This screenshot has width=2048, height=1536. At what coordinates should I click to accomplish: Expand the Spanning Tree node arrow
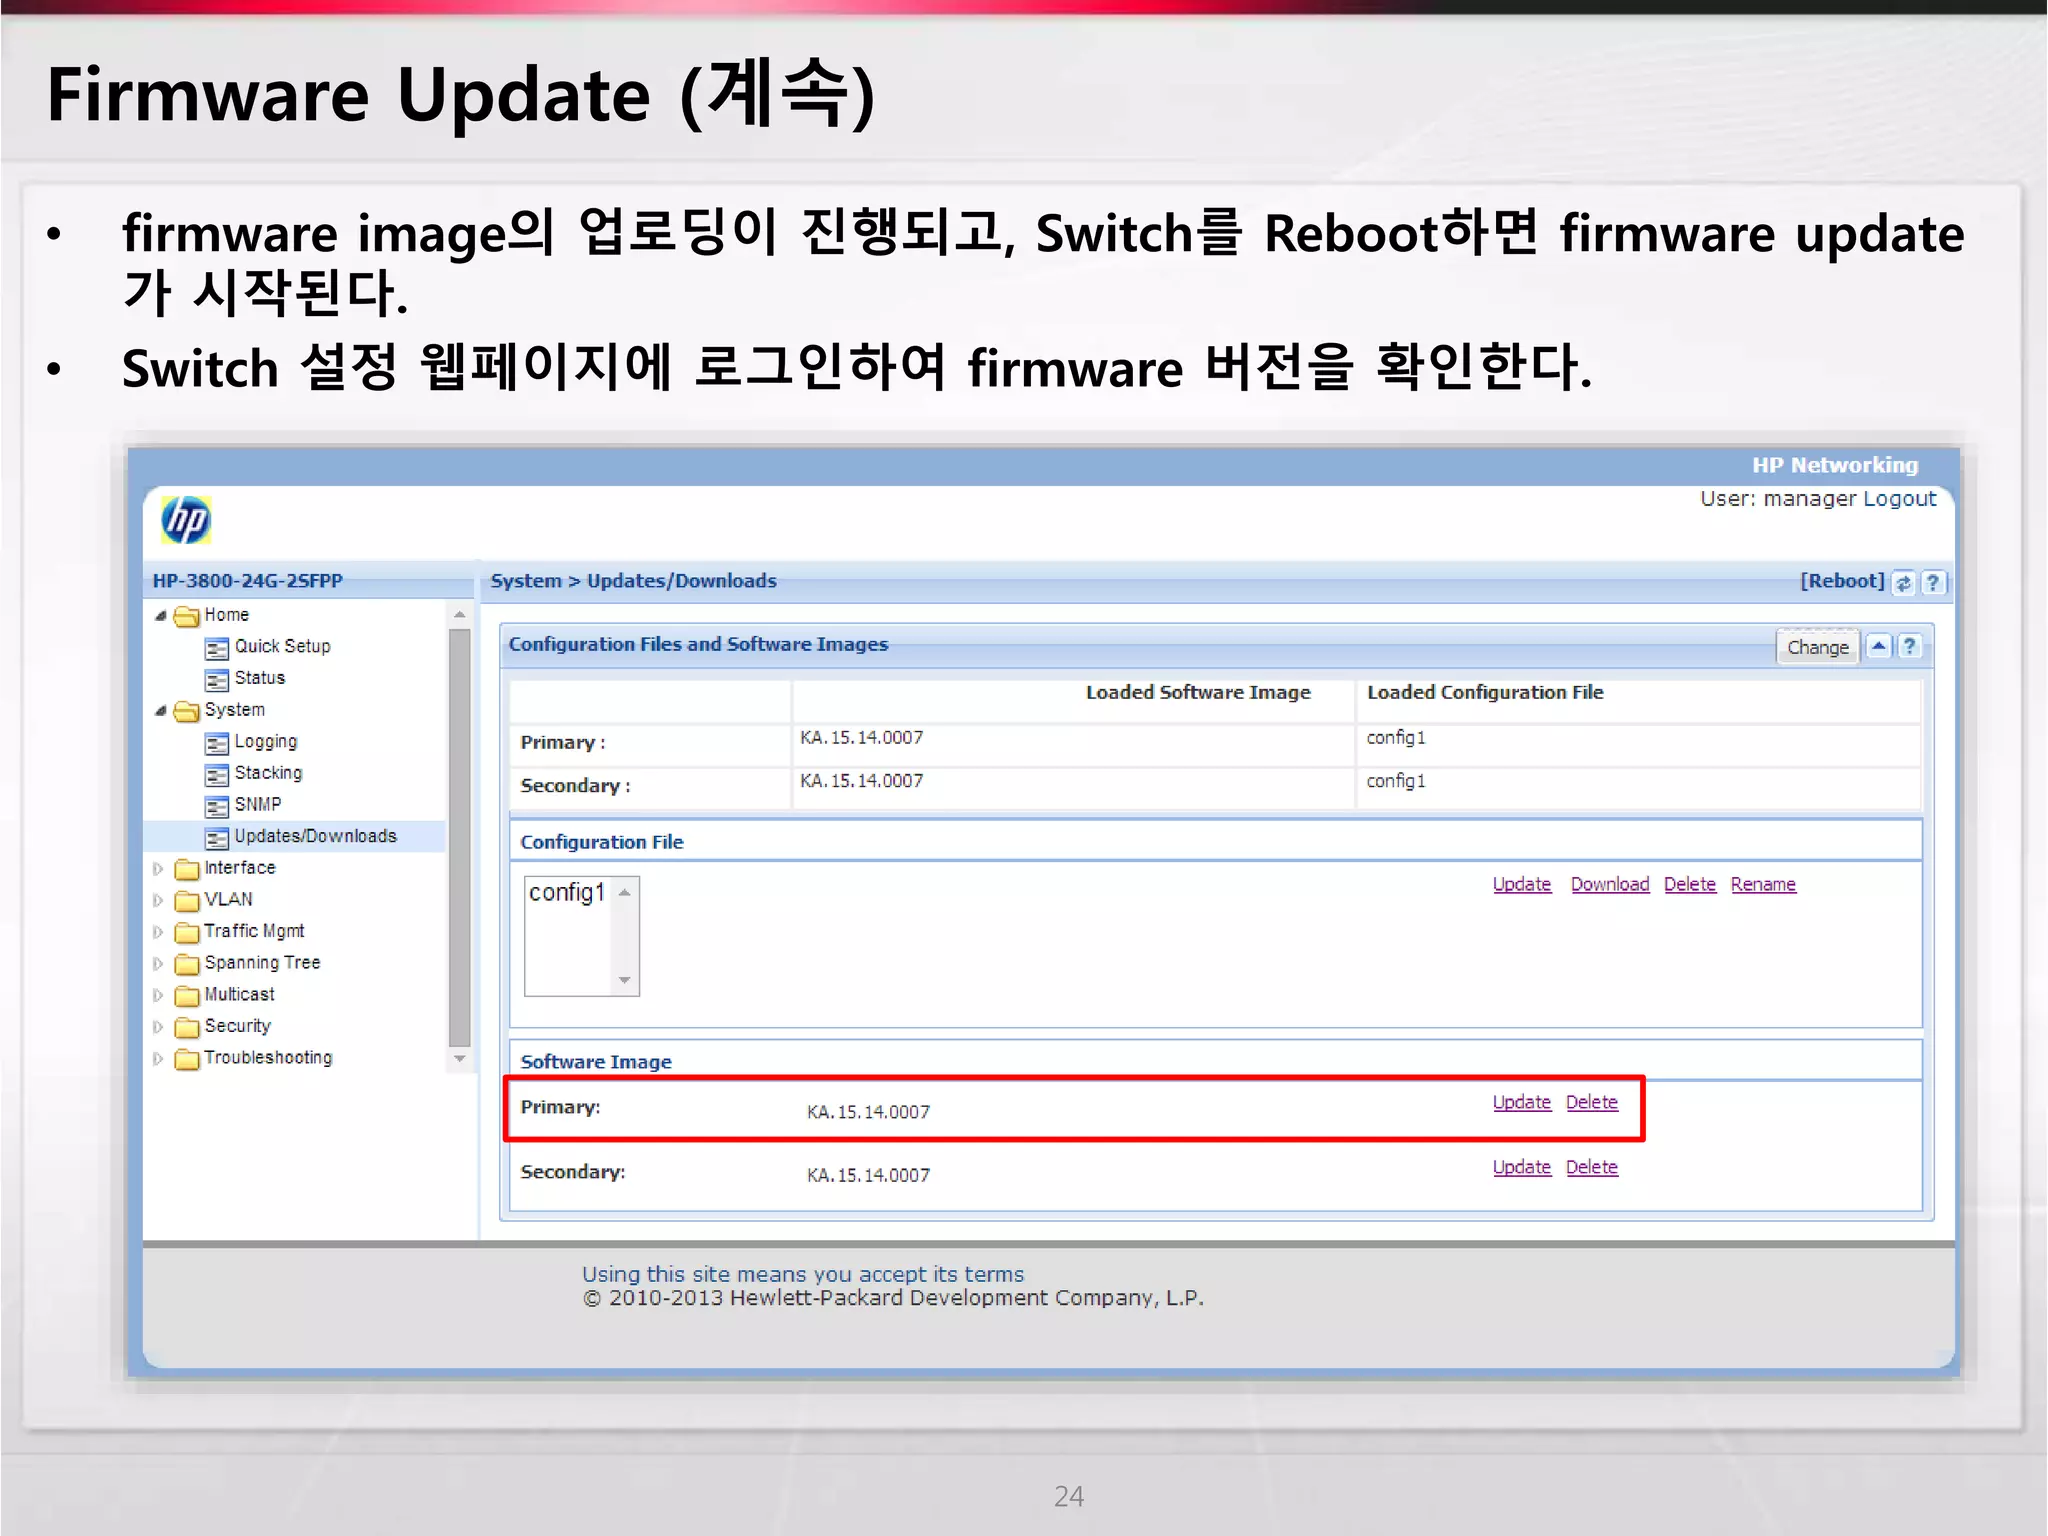[x=158, y=964]
